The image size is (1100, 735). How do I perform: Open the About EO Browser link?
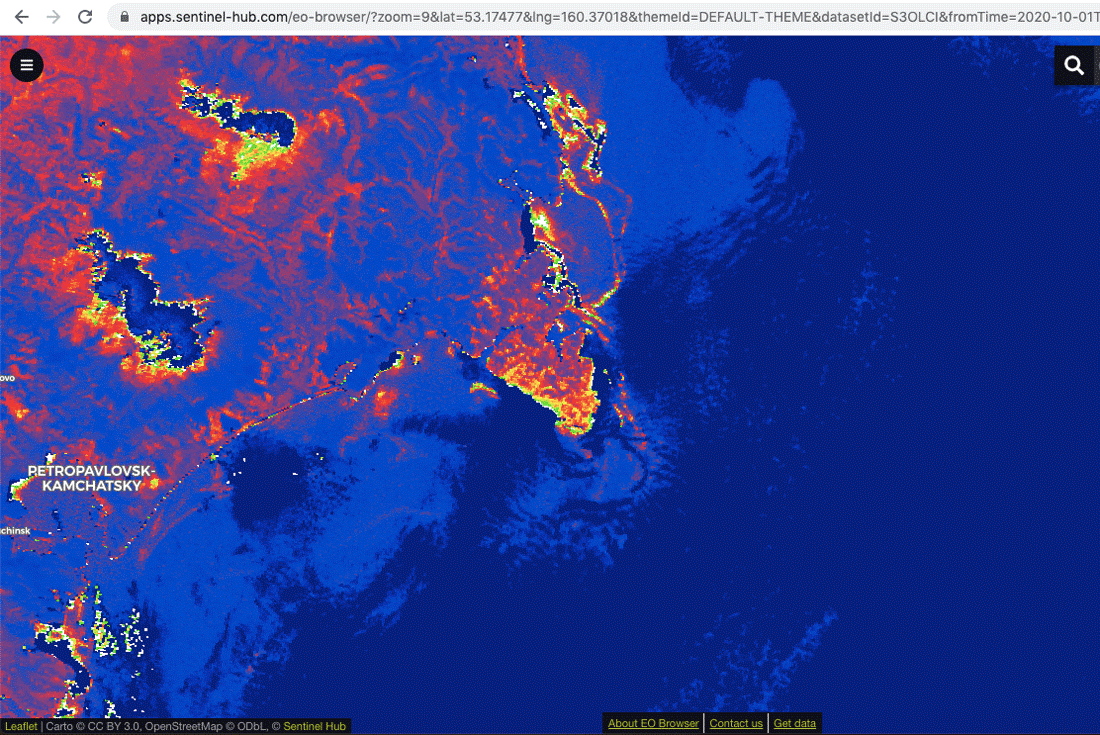pos(653,723)
